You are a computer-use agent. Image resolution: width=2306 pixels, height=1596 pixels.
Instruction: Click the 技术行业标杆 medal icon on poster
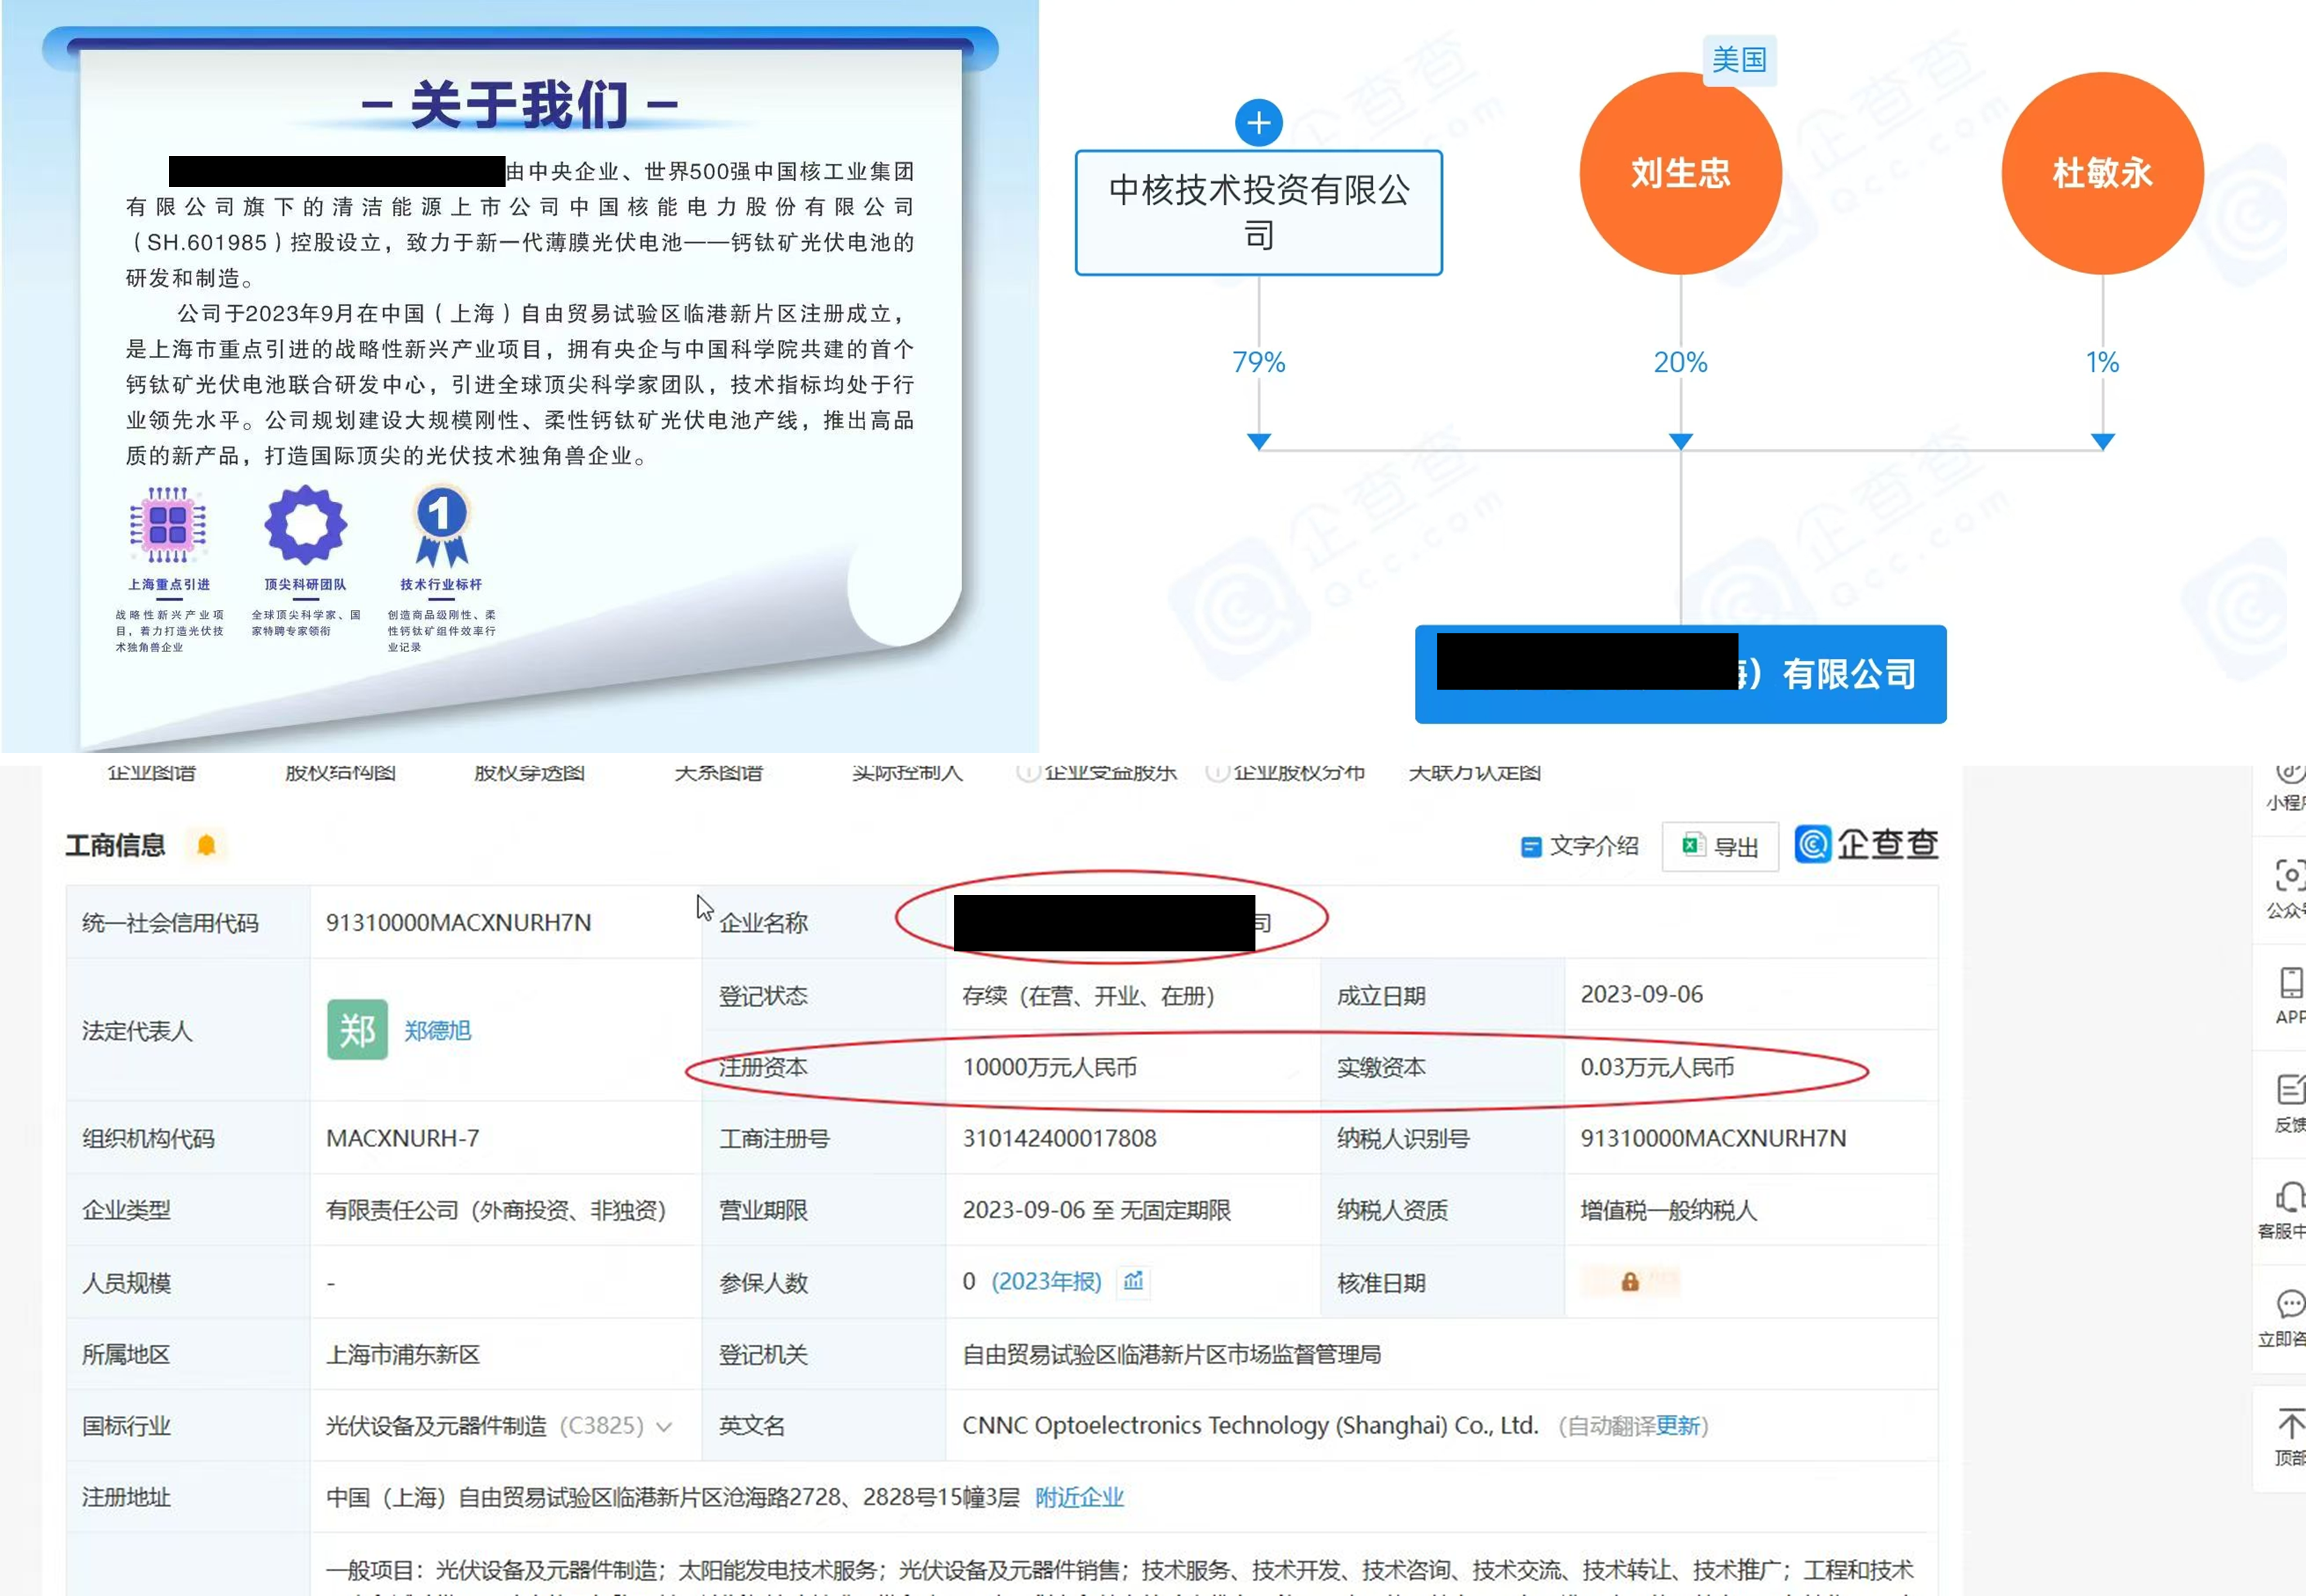pos(441,525)
